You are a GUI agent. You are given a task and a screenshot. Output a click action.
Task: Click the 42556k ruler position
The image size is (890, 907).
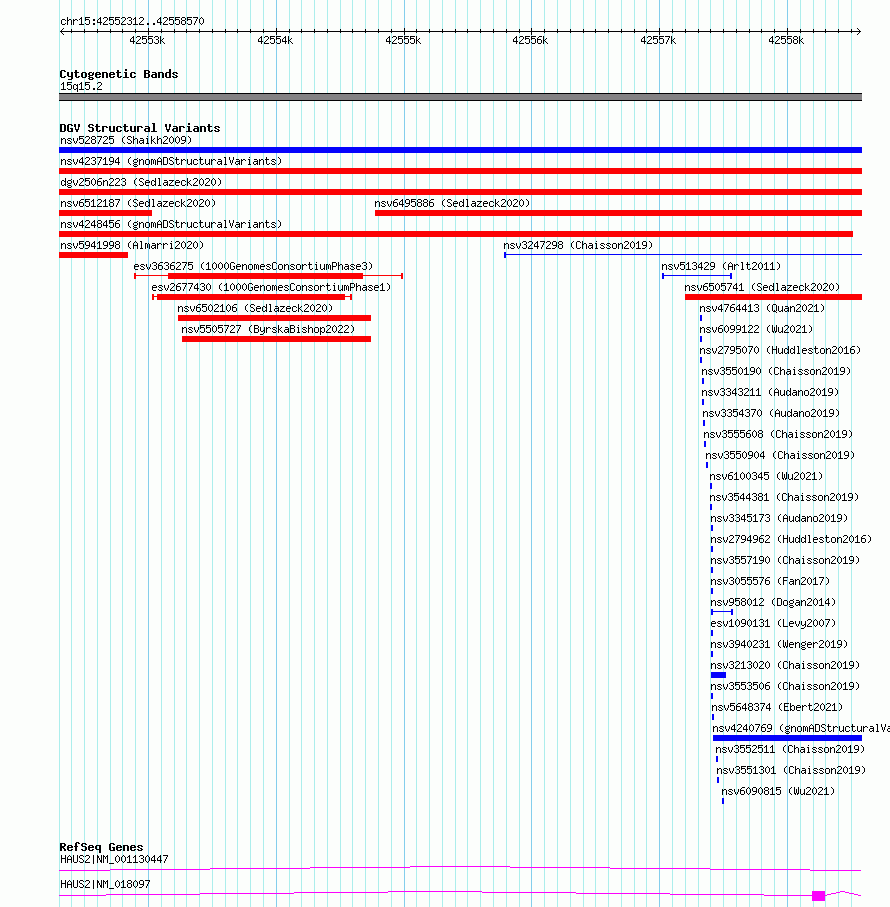pyautogui.click(x=530, y=40)
